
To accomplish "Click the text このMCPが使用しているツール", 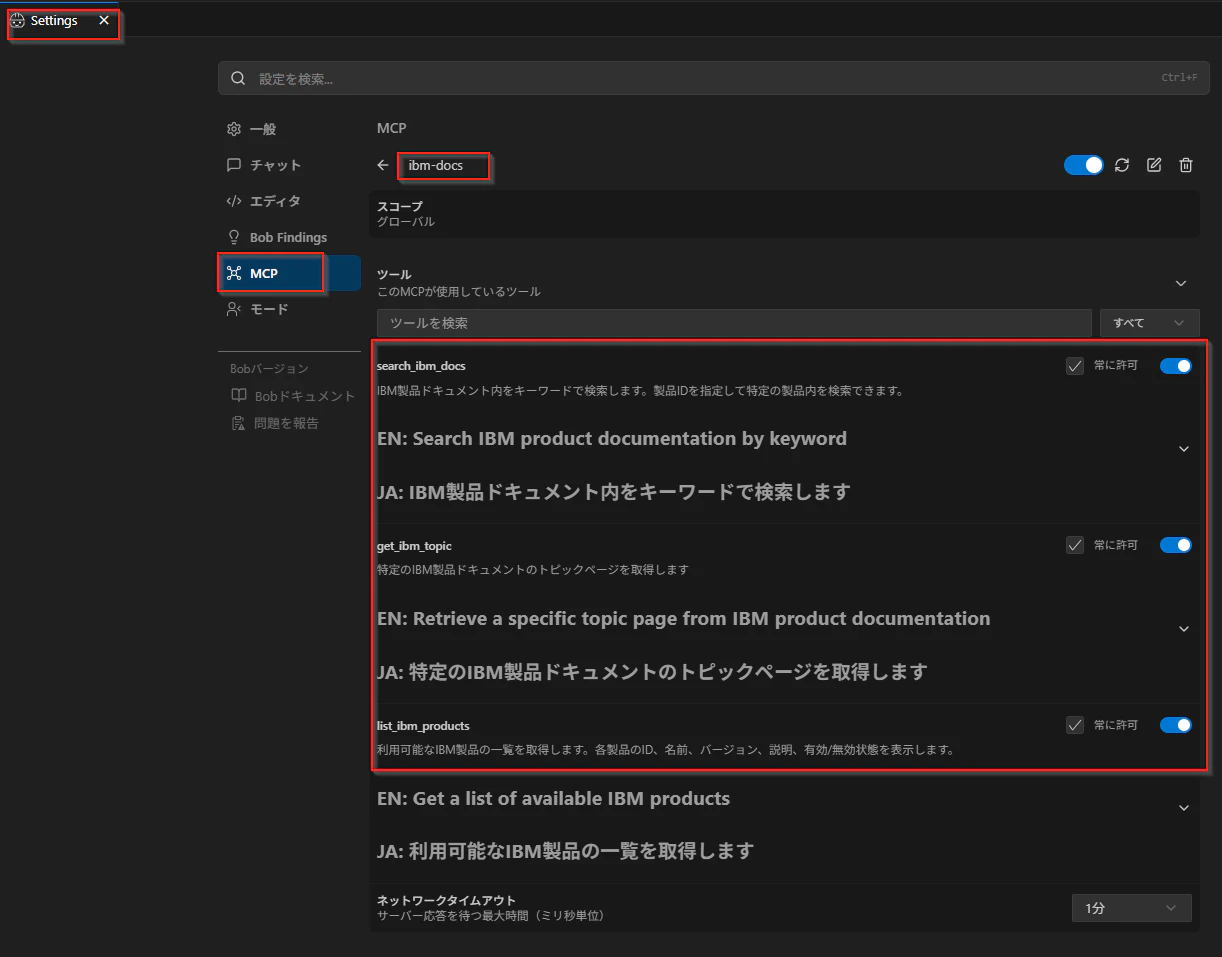I will point(459,291).
